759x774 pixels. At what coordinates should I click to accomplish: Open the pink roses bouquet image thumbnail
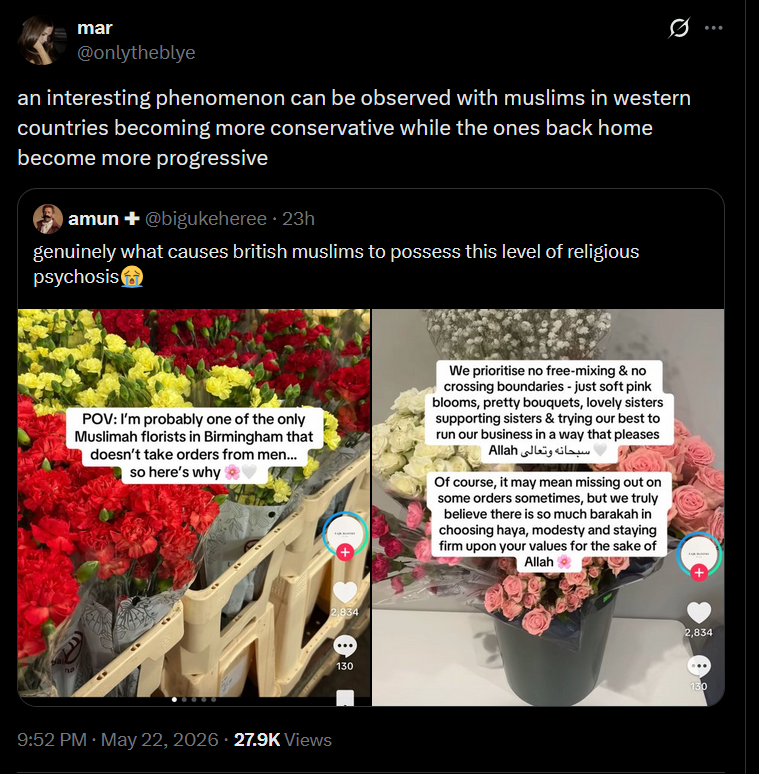pyautogui.click(x=548, y=507)
